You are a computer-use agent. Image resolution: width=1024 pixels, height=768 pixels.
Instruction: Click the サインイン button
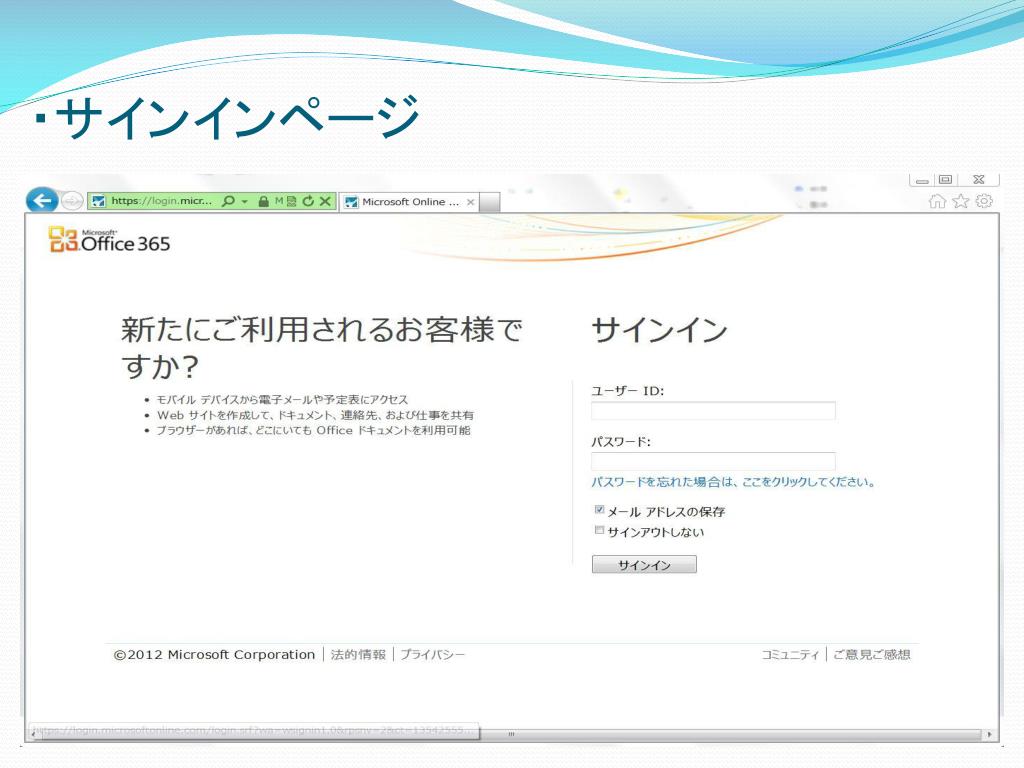click(x=644, y=564)
